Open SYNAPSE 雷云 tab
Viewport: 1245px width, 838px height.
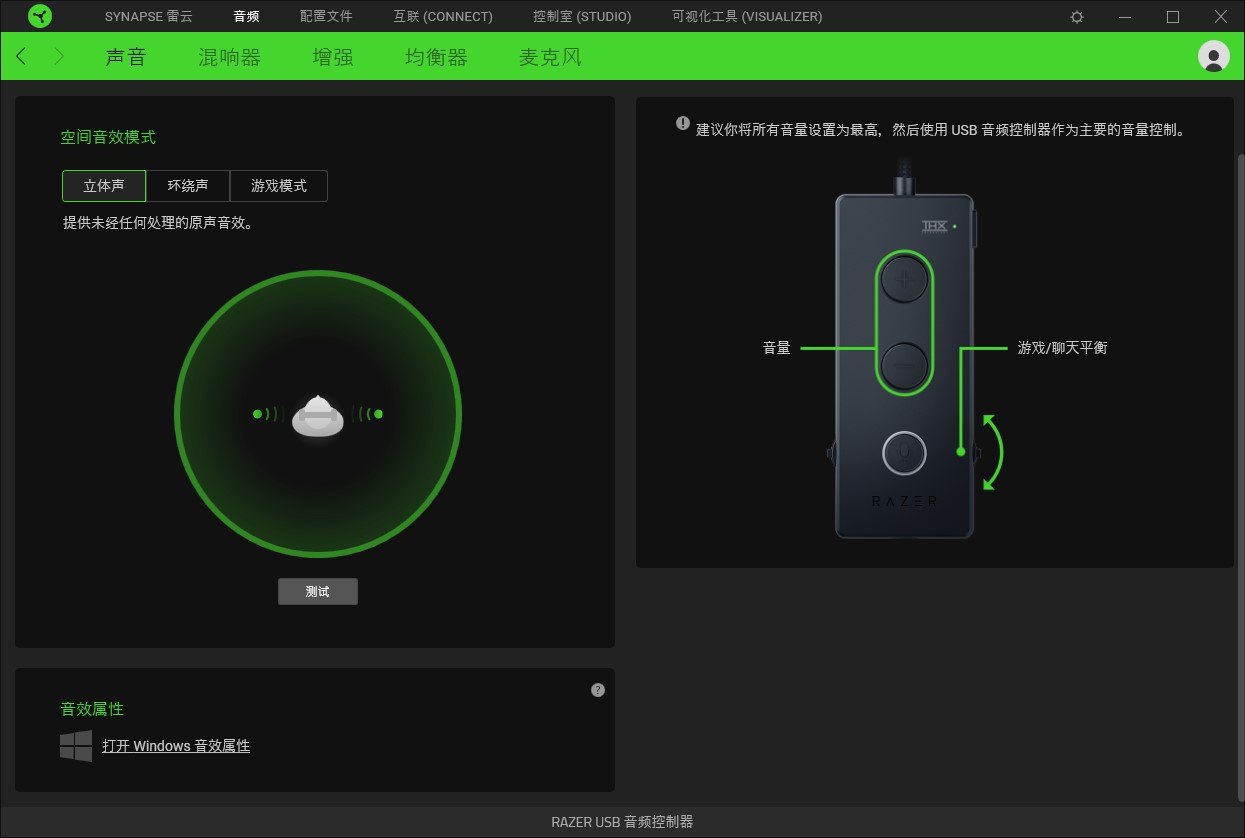point(149,17)
